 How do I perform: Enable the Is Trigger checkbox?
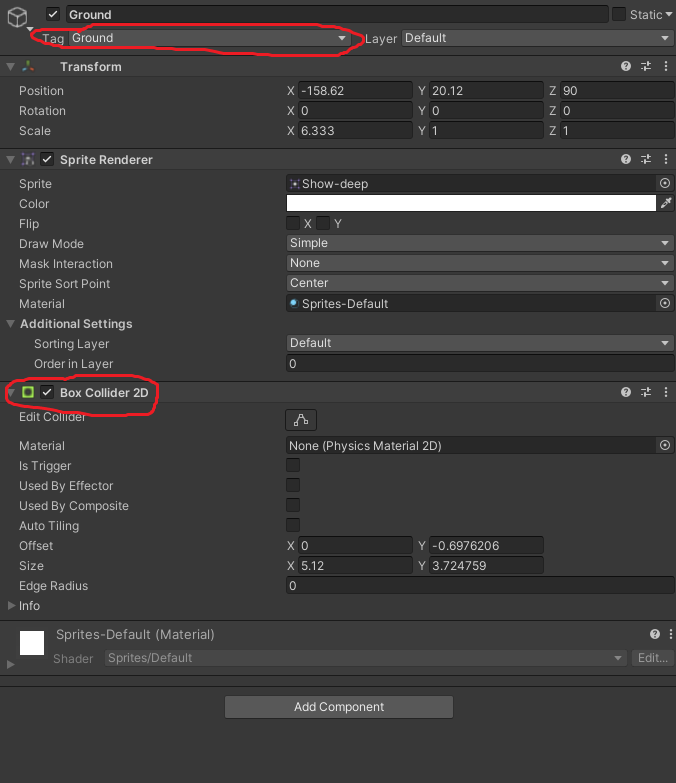(x=293, y=465)
